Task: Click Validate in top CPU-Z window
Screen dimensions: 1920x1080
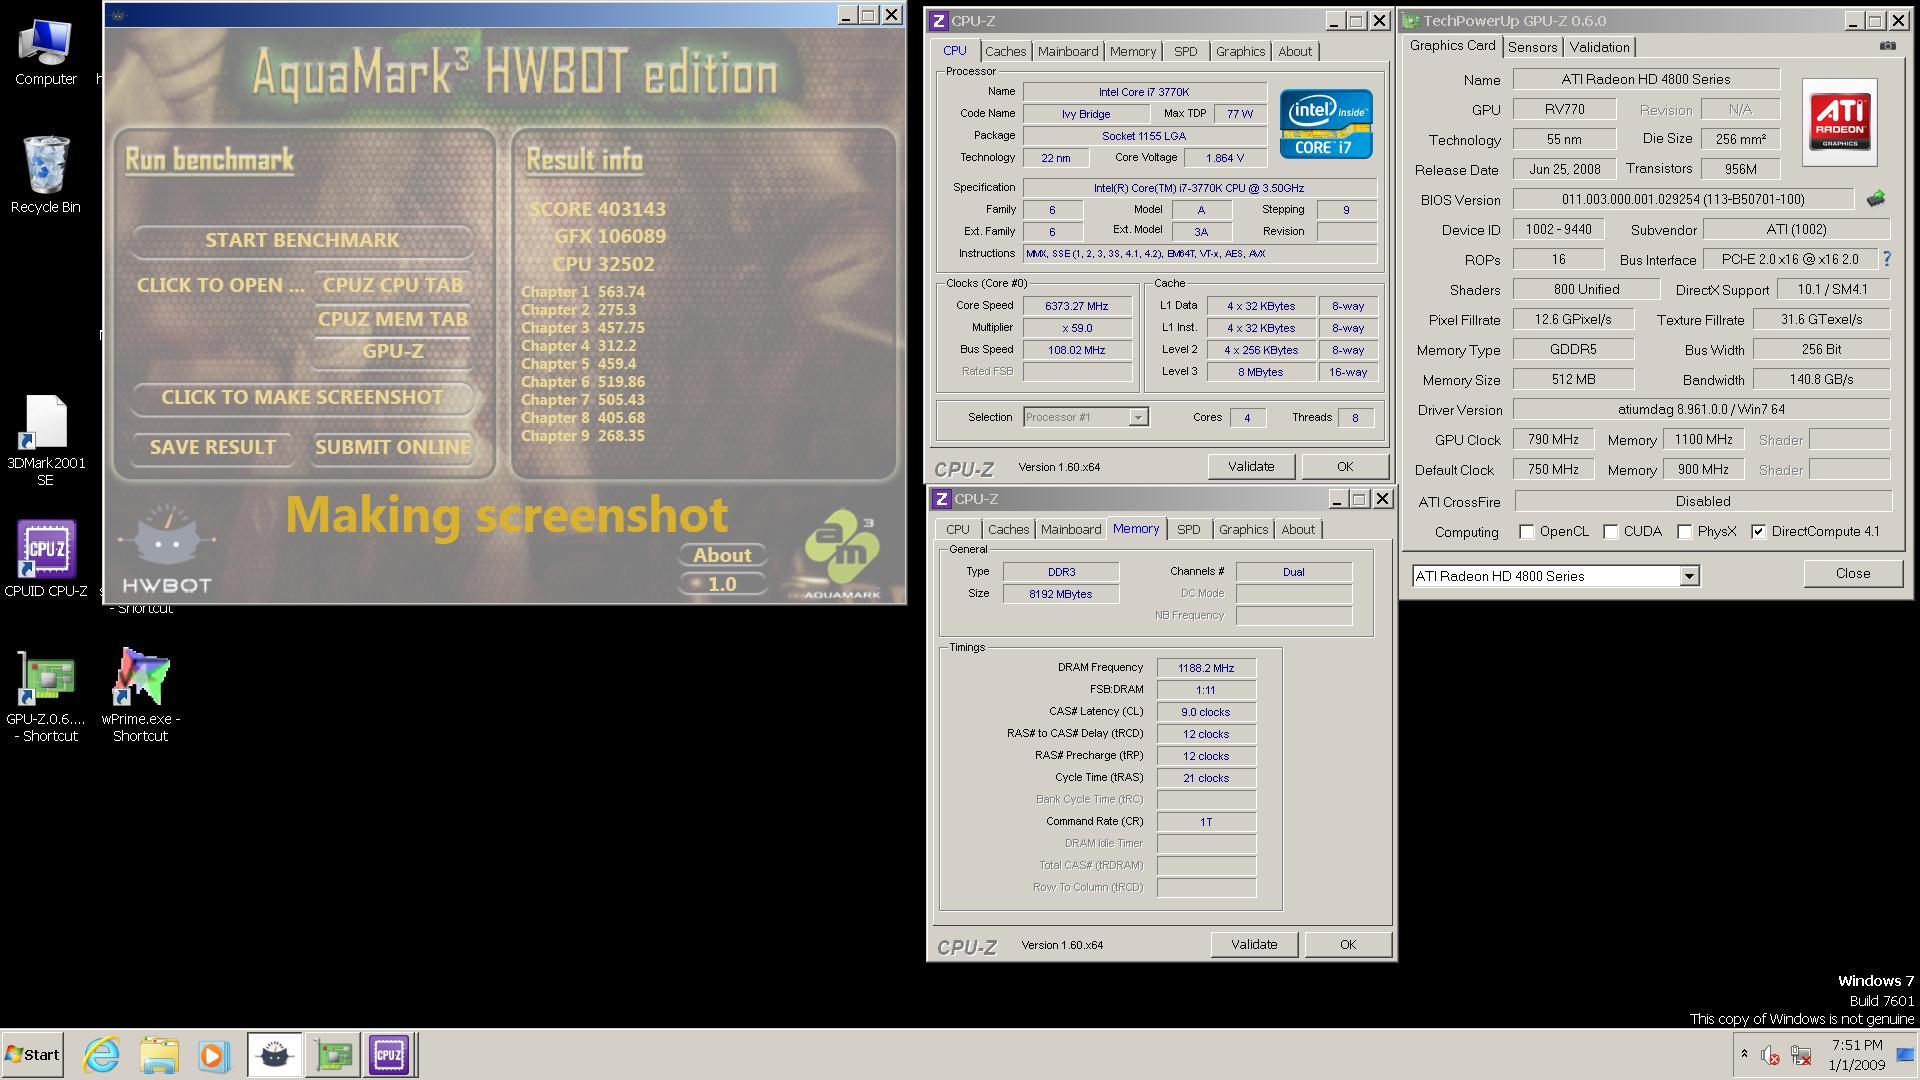Action: [x=1251, y=466]
